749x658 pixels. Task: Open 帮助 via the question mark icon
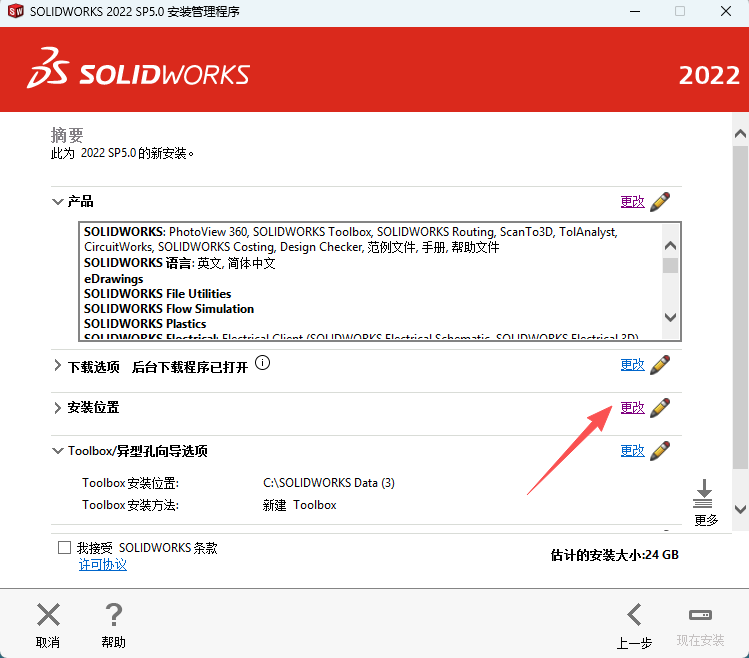tap(114, 615)
